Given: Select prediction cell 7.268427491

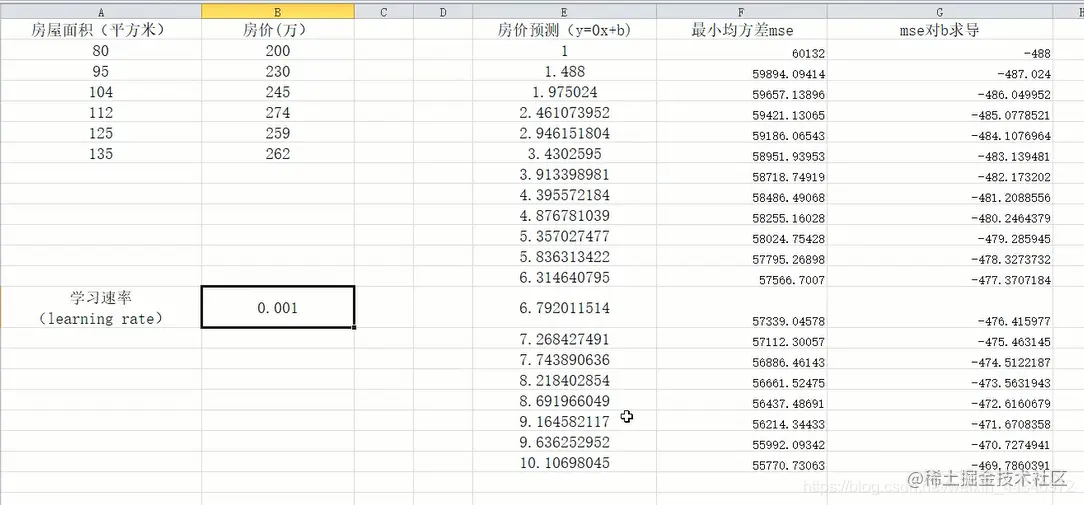Looking at the screenshot, I should coord(565,339).
